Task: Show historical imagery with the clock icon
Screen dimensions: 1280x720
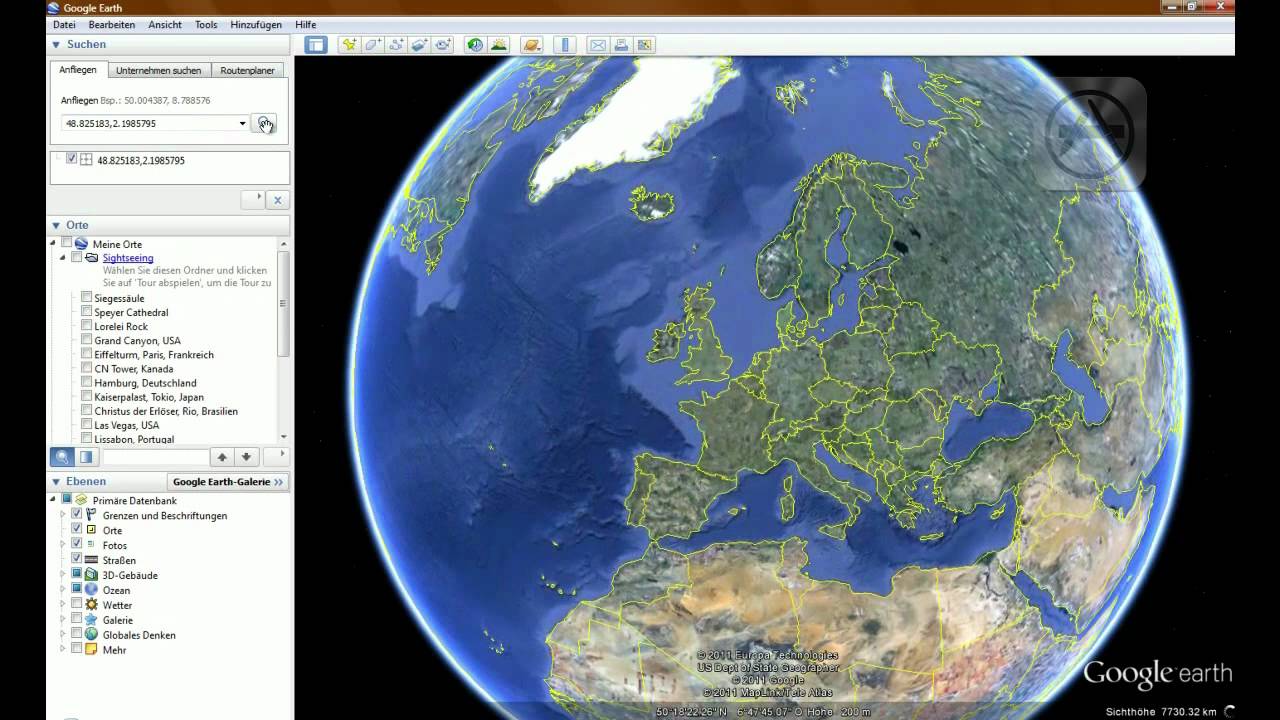Action: click(x=475, y=45)
